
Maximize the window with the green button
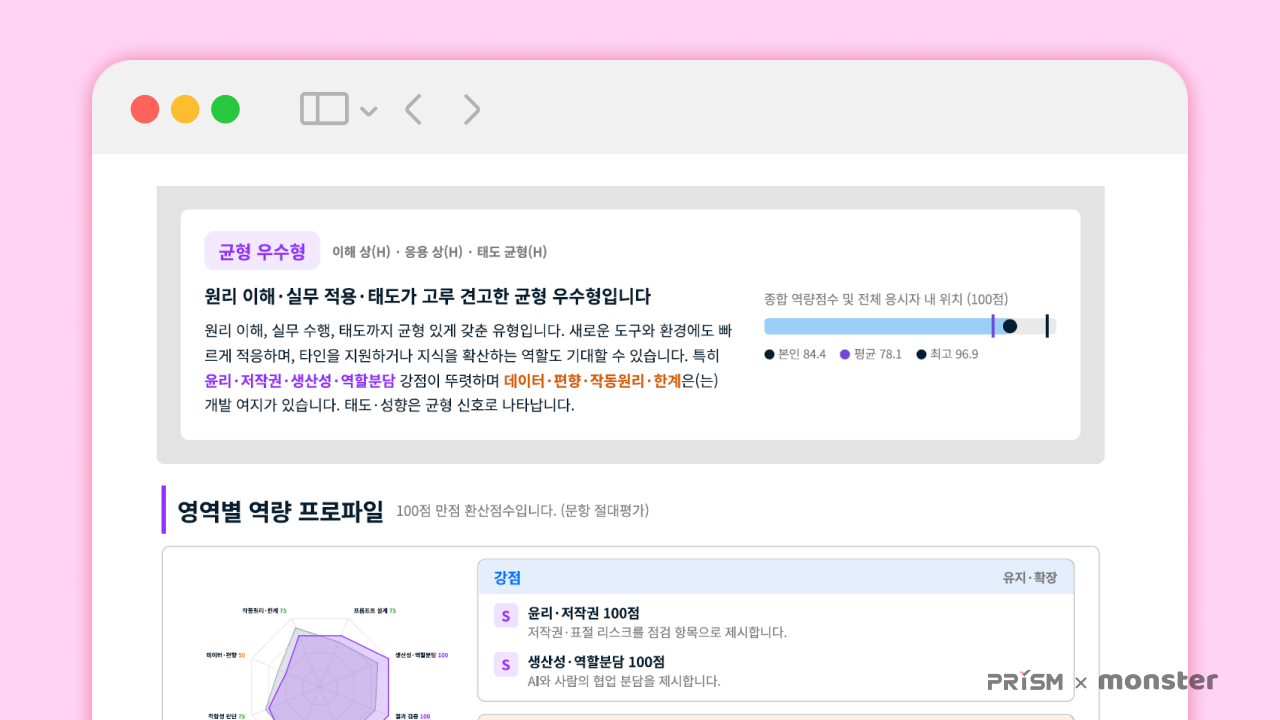(225, 109)
